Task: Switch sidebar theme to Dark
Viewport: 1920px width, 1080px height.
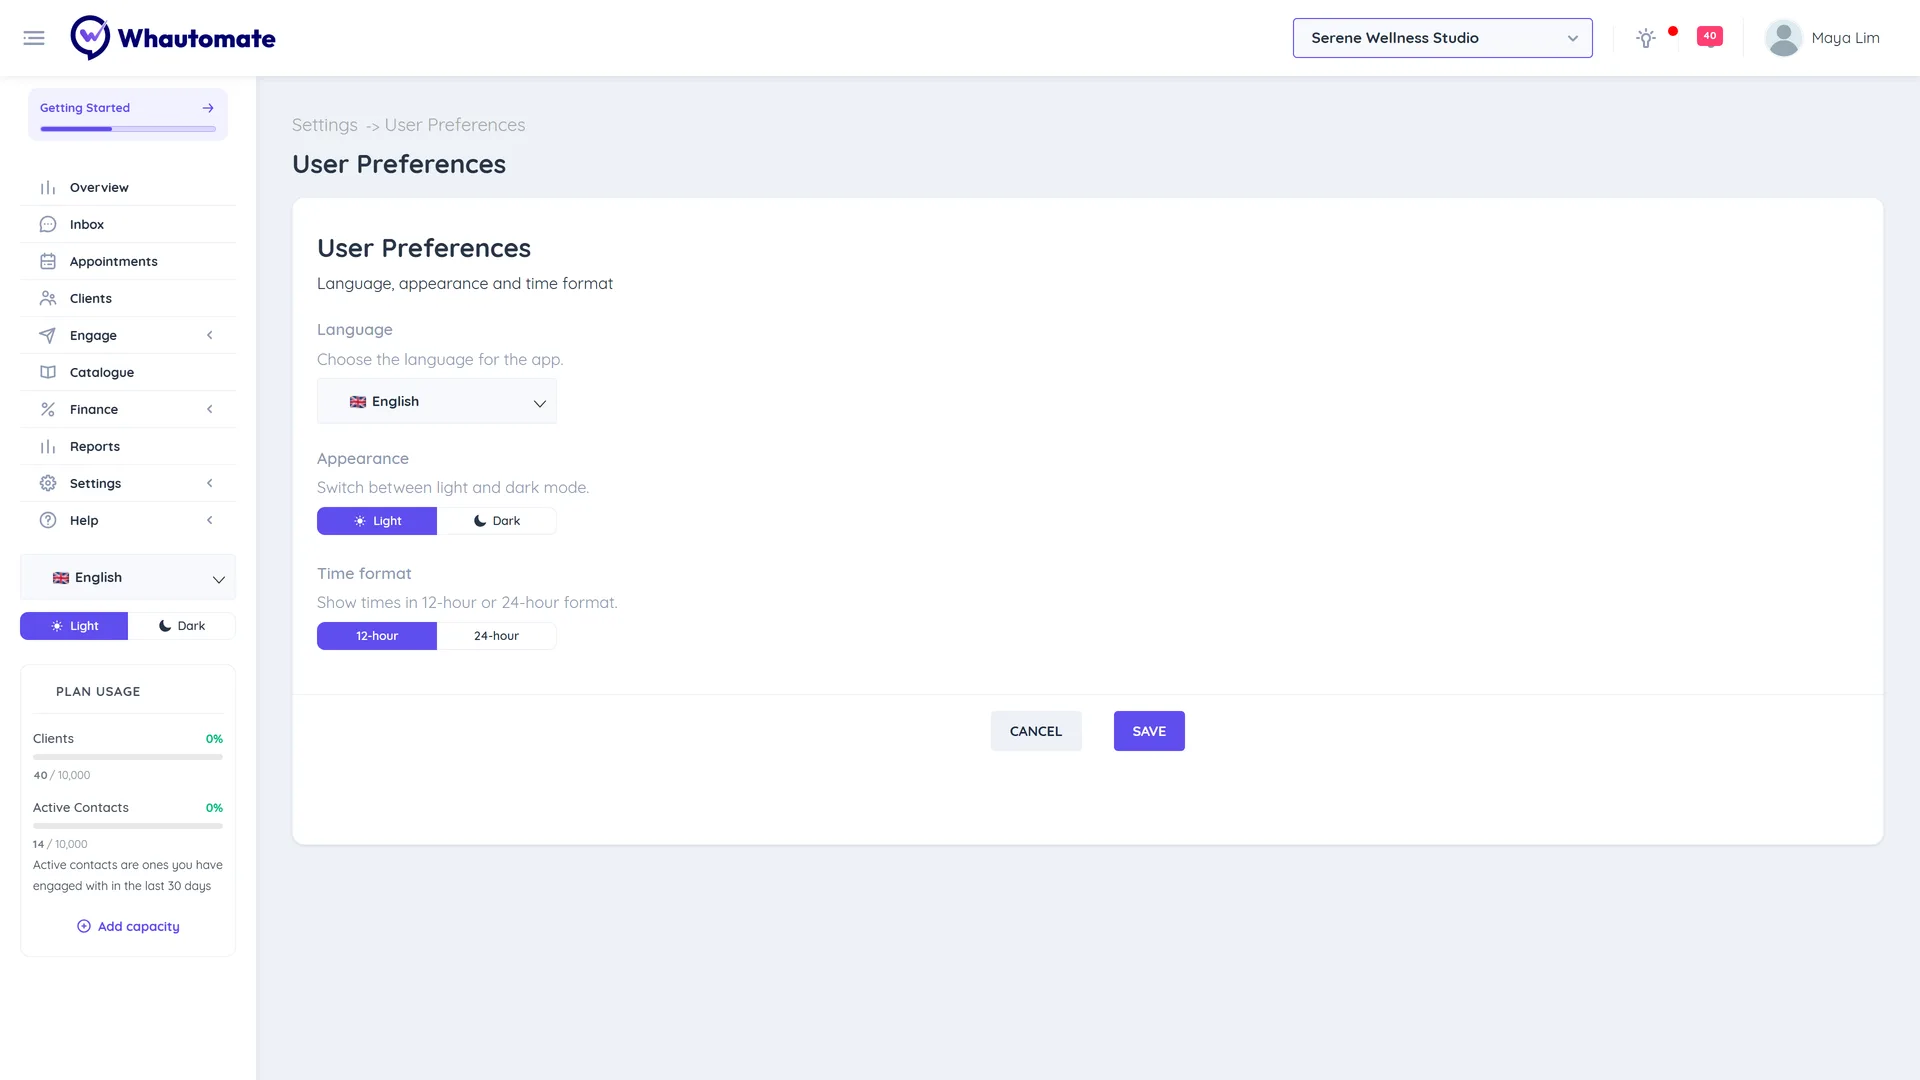Action: (x=182, y=626)
